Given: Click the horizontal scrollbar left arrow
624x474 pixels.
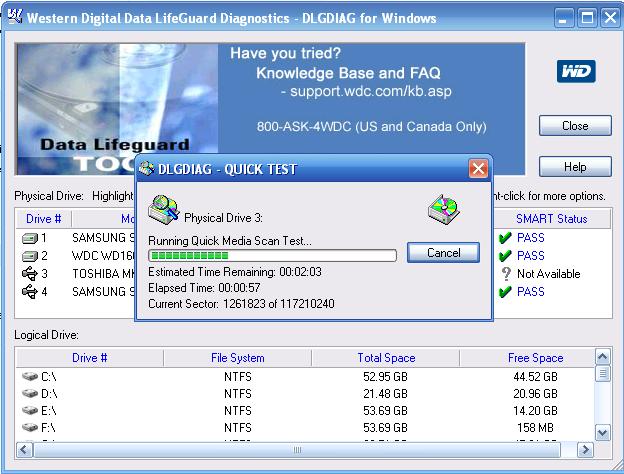Looking at the screenshot, I should click(x=24, y=450).
